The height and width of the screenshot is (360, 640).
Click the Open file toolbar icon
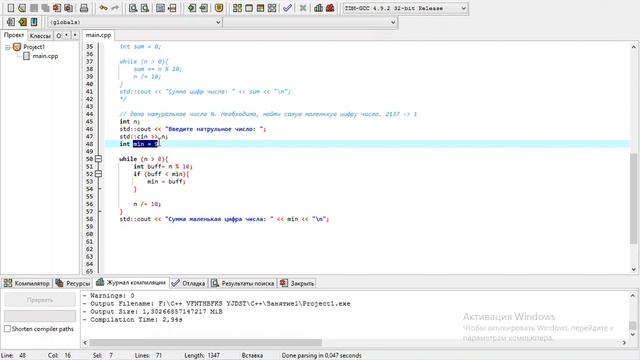[x=22, y=8]
